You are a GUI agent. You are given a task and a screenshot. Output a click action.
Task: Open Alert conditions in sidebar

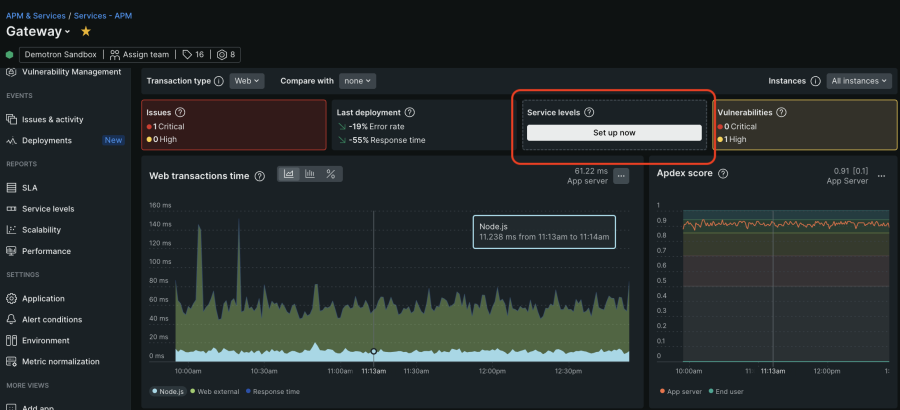coord(51,319)
